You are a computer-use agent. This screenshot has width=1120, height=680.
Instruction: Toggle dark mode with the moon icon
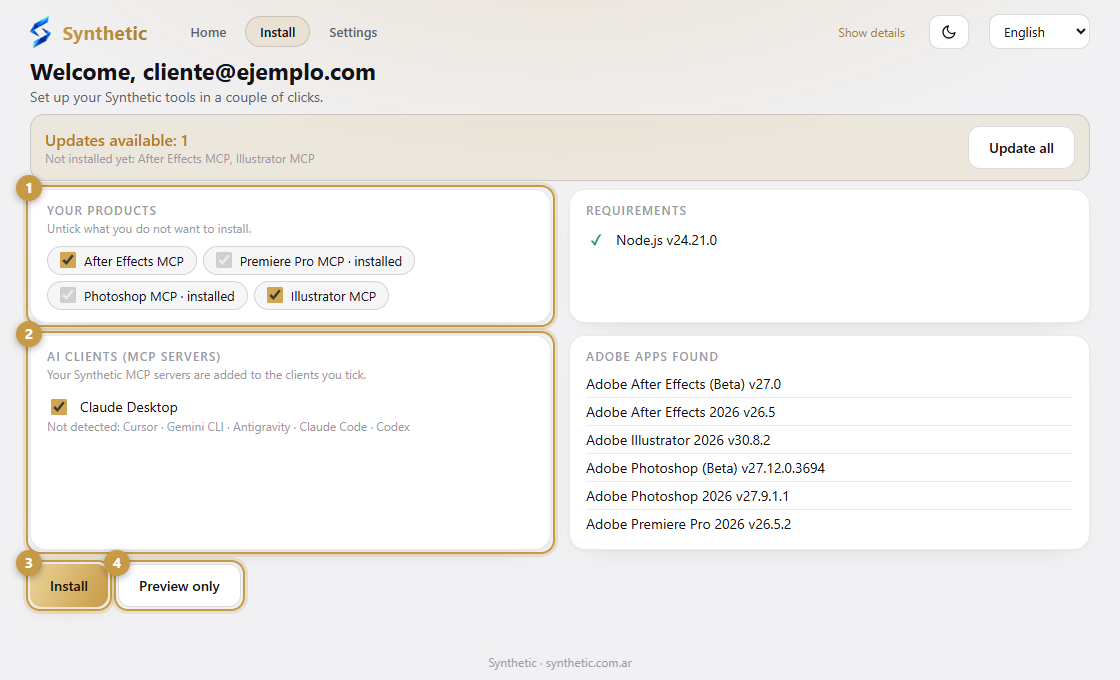tap(949, 32)
